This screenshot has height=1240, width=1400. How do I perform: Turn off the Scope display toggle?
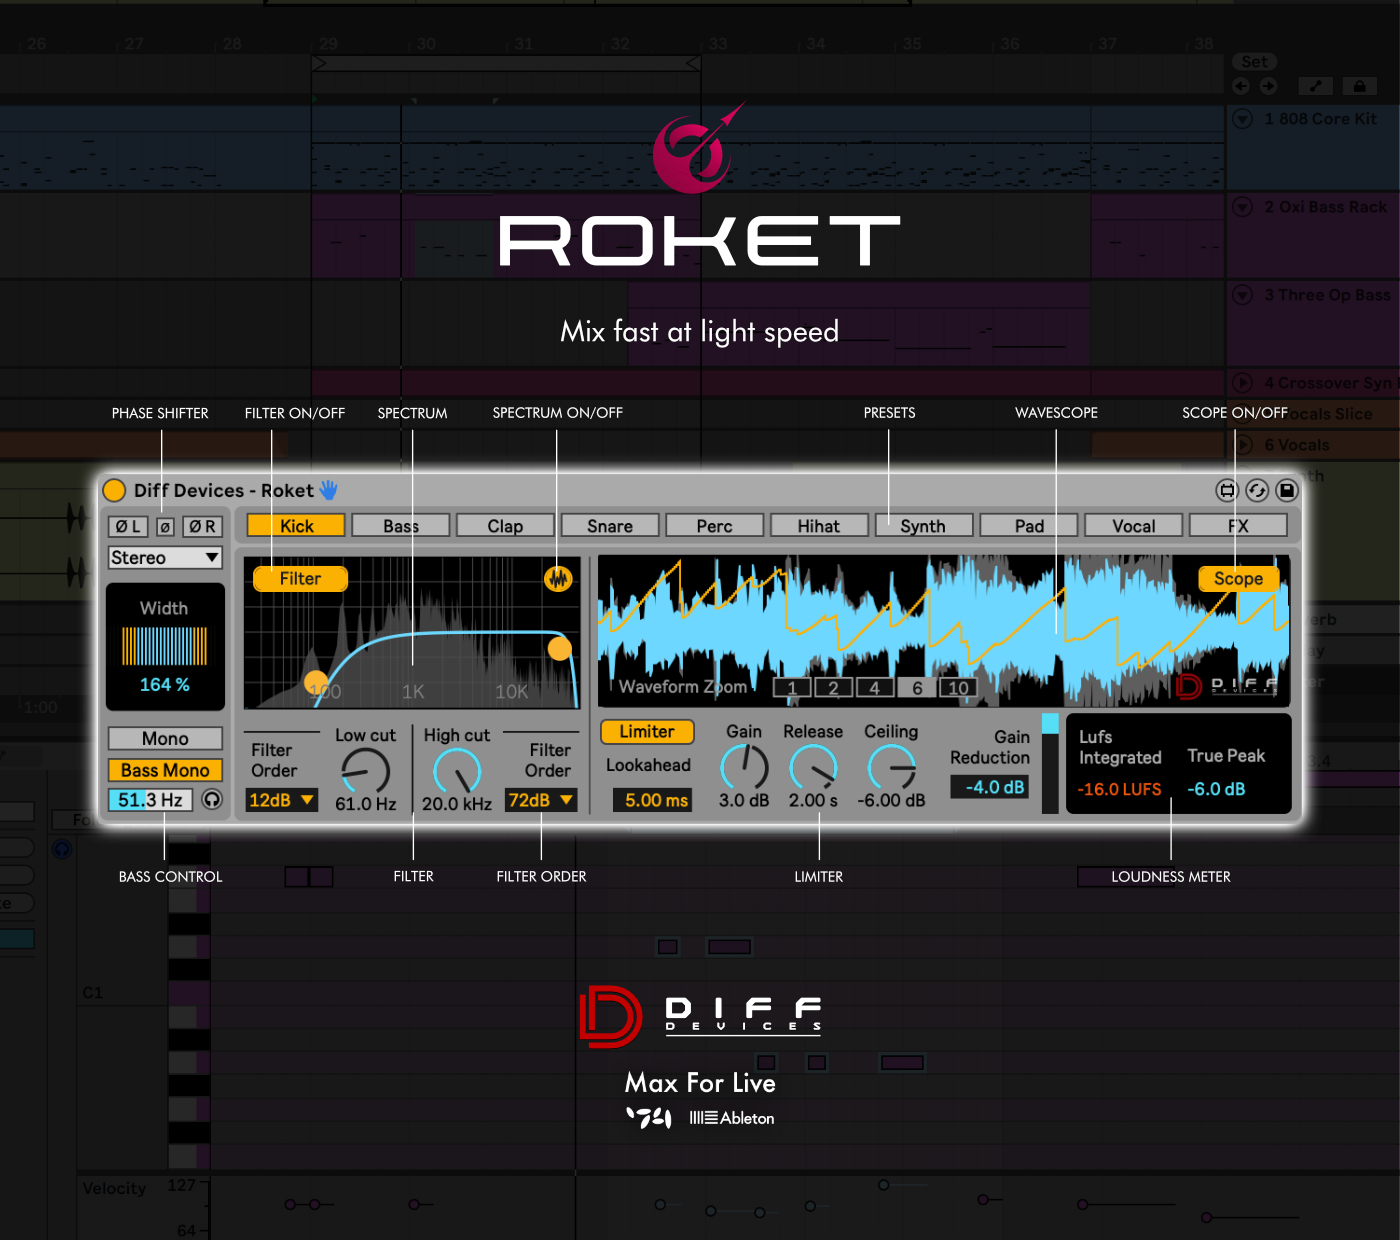click(1238, 578)
